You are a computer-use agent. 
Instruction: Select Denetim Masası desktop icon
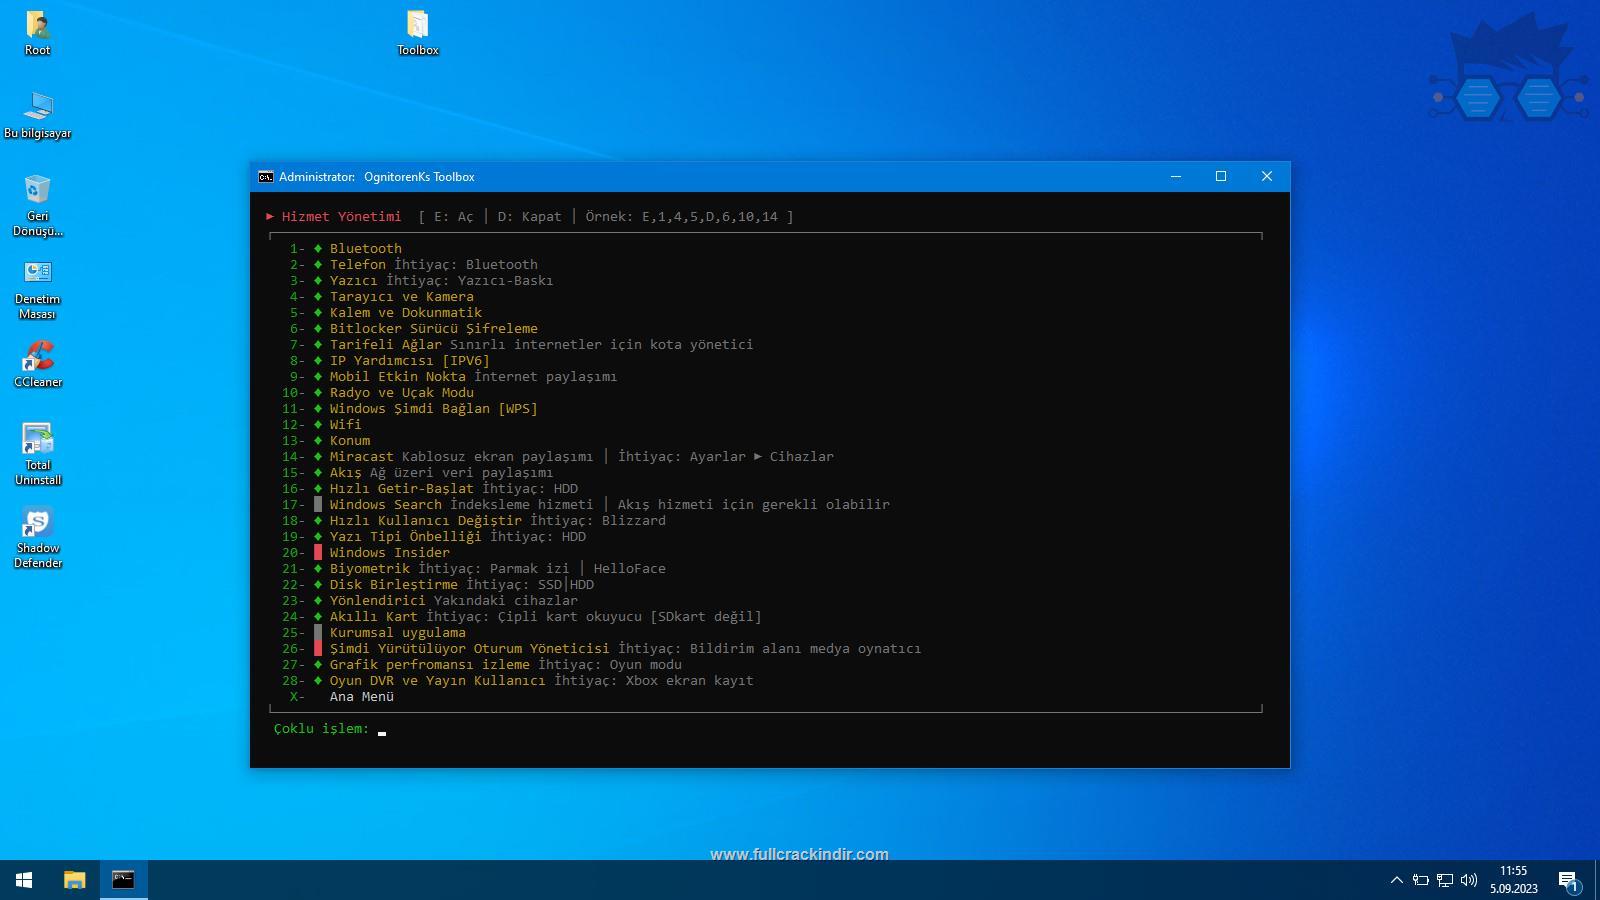point(37,289)
